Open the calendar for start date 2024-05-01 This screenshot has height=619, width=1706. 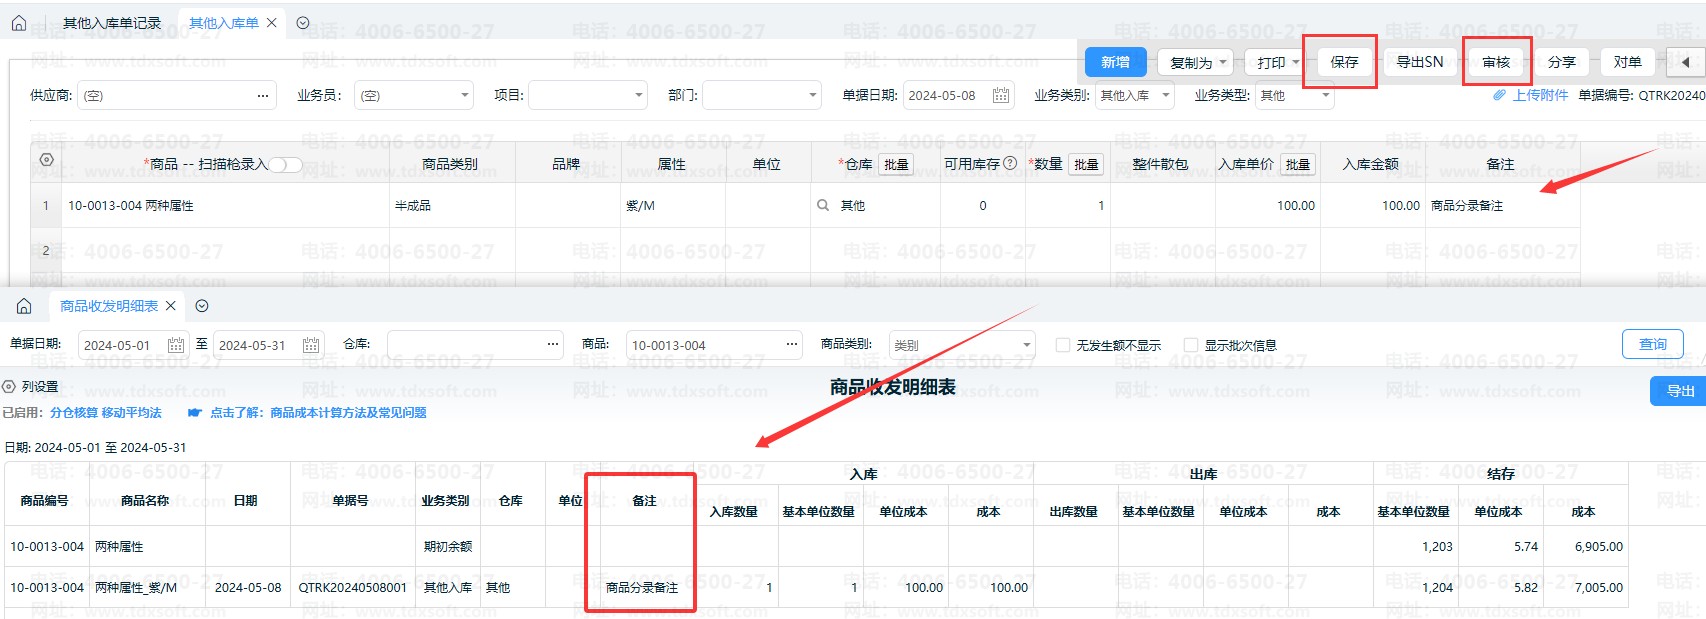coord(176,345)
